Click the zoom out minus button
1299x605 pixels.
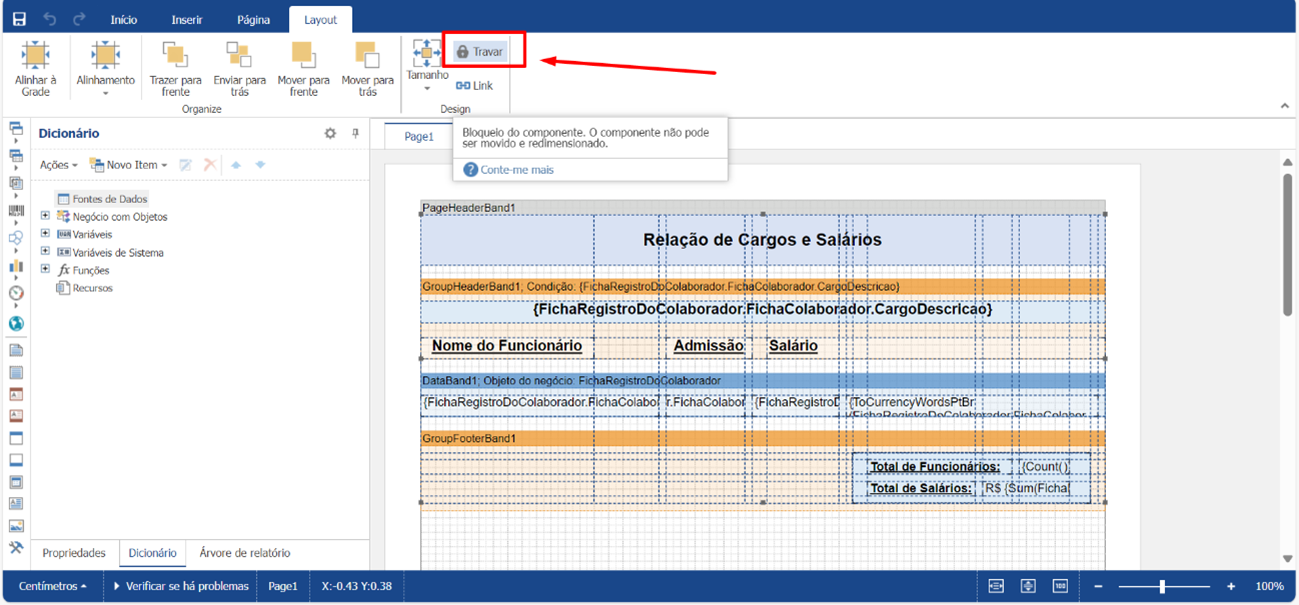coord(1098,586)
